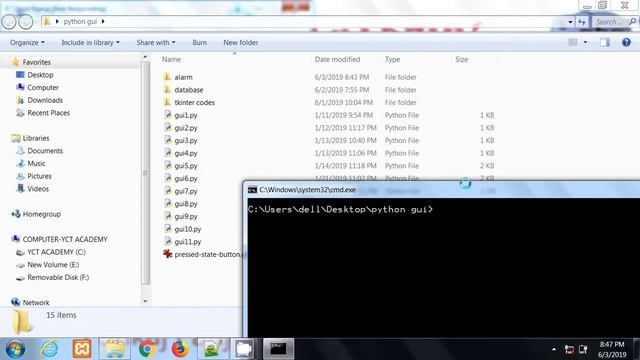
Task: Select file gui5.py
Action: 180,166
